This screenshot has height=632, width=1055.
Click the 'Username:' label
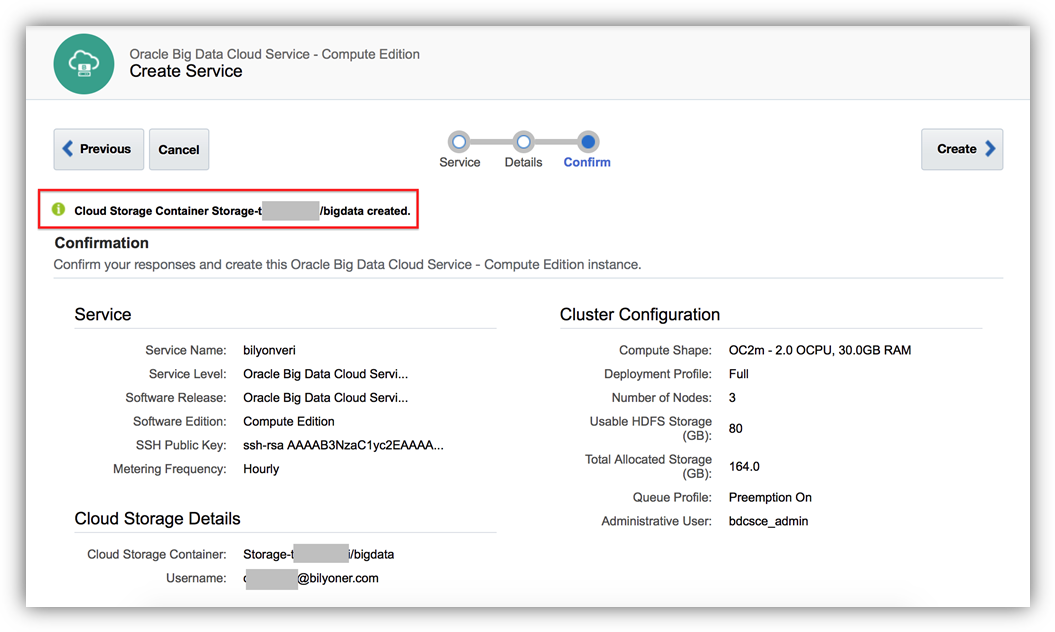(196, 578)
